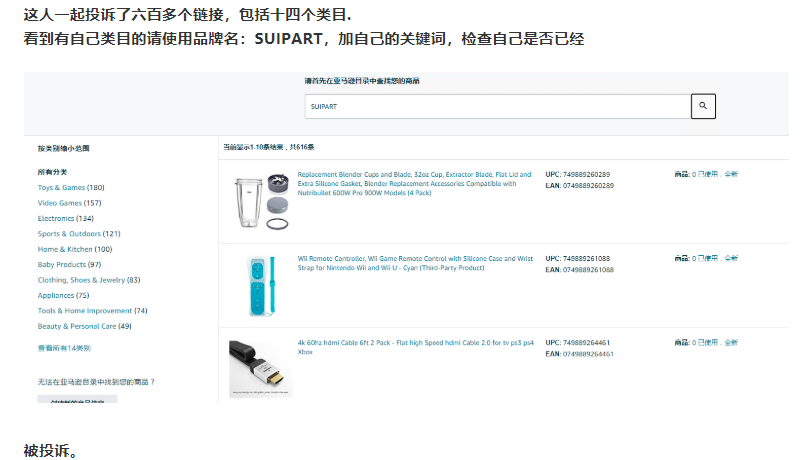Click the magnifier search icon button
The width and height of the screenshot is (805, 460).
click(x=703, y=106)
